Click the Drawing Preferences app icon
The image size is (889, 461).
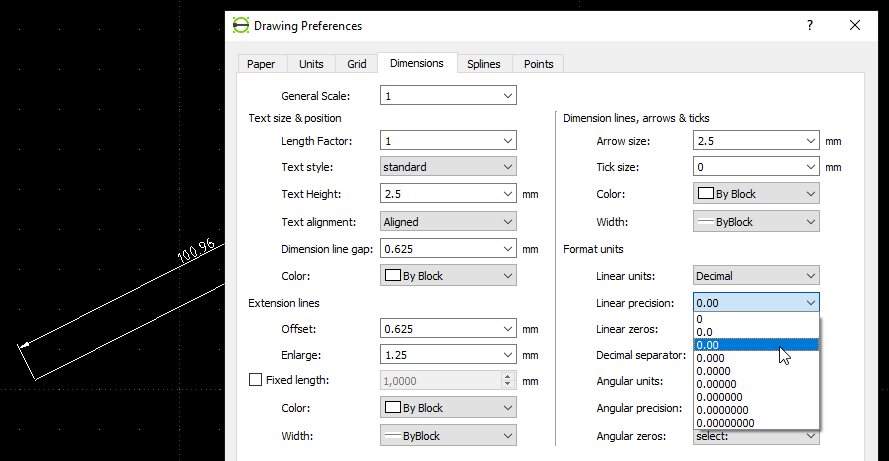click(240, 26)
